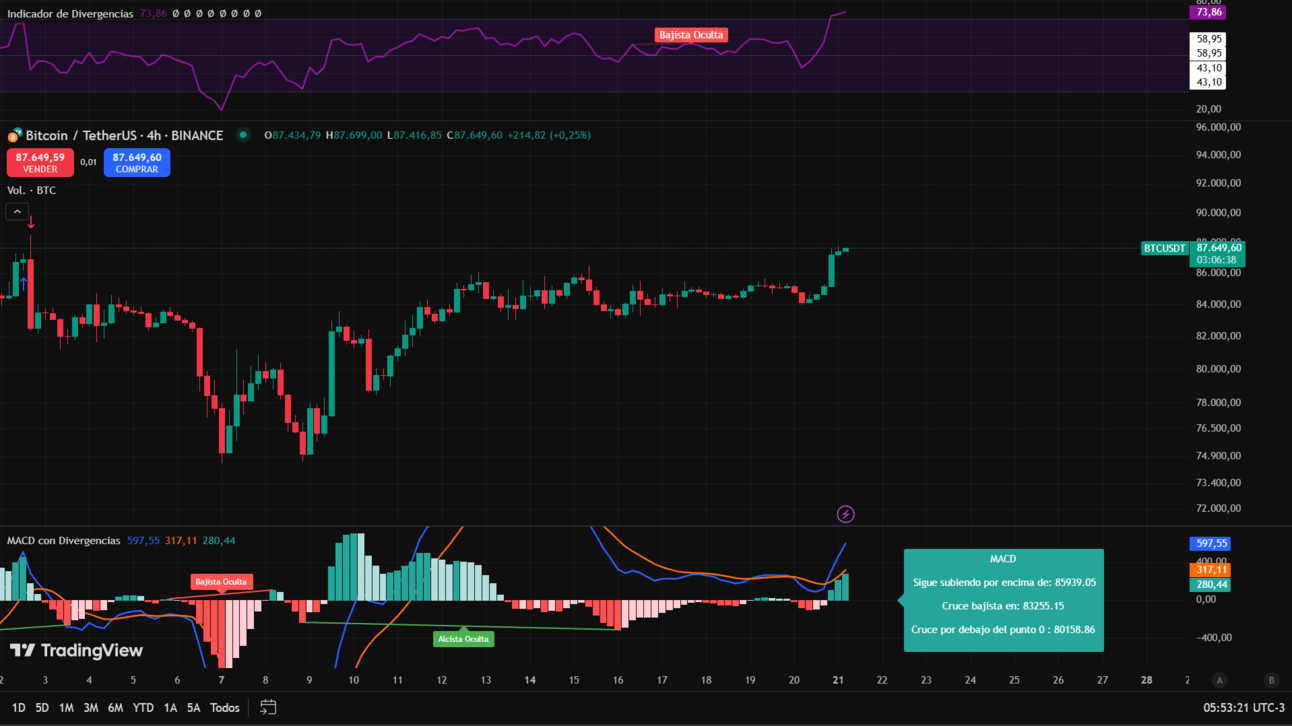Image resolution: width=1292 pixels, height=726 pixels.
Task: Click the 20,00 oscillator scale label
Action: tap(1208, 109)
